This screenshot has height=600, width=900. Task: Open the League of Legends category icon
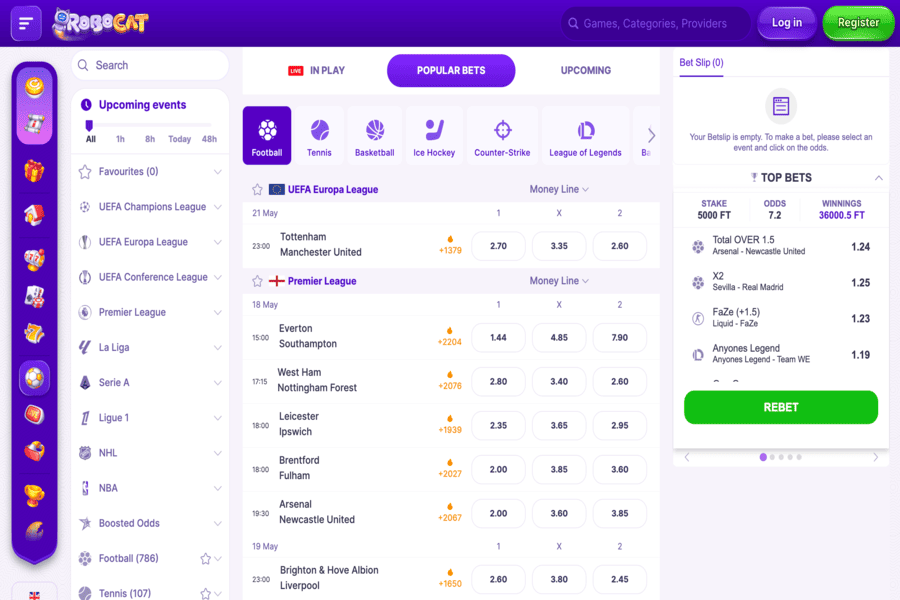click(x=585, y=135)
